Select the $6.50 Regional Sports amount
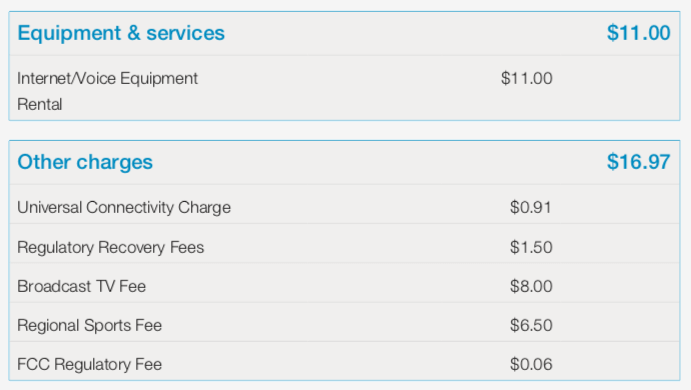 pyautogui.click(x=531, y=326)
